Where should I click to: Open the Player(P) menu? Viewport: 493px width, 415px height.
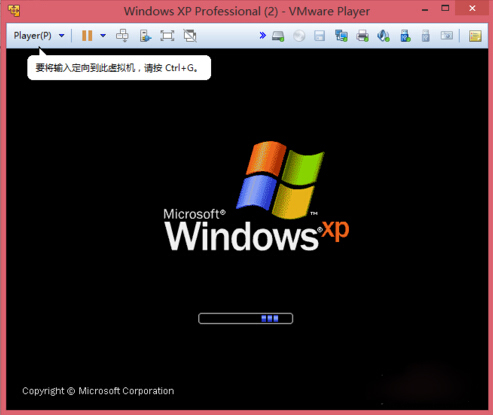pyautogui.click(x=32, y=35)
